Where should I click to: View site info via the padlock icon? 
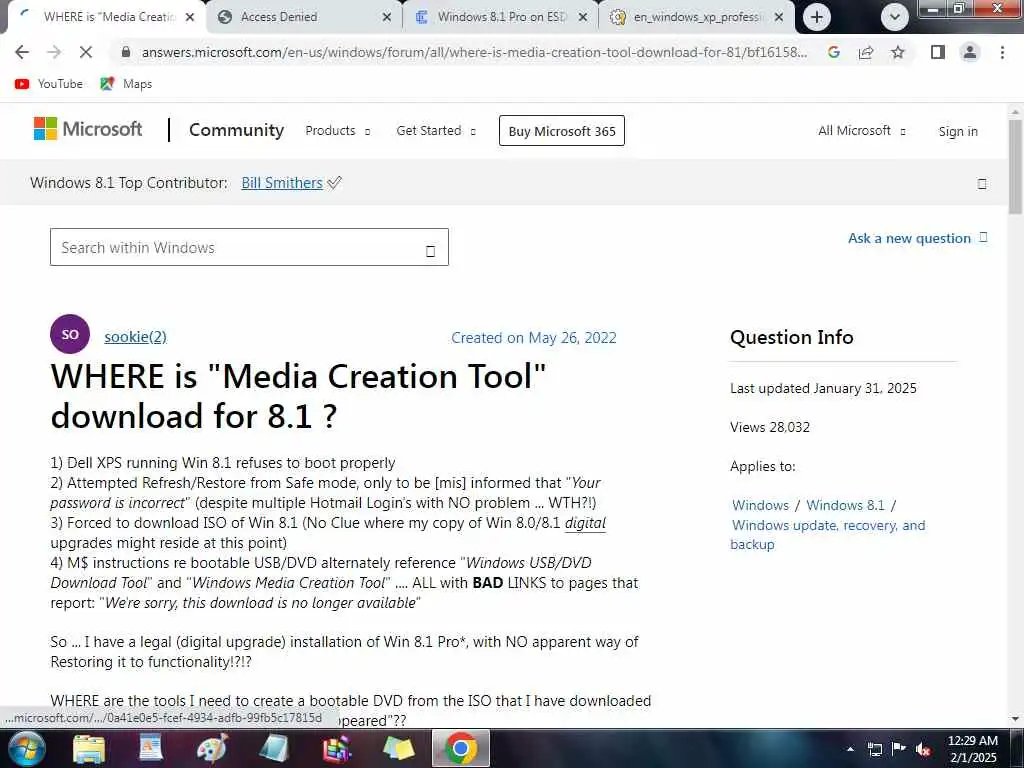126,52
